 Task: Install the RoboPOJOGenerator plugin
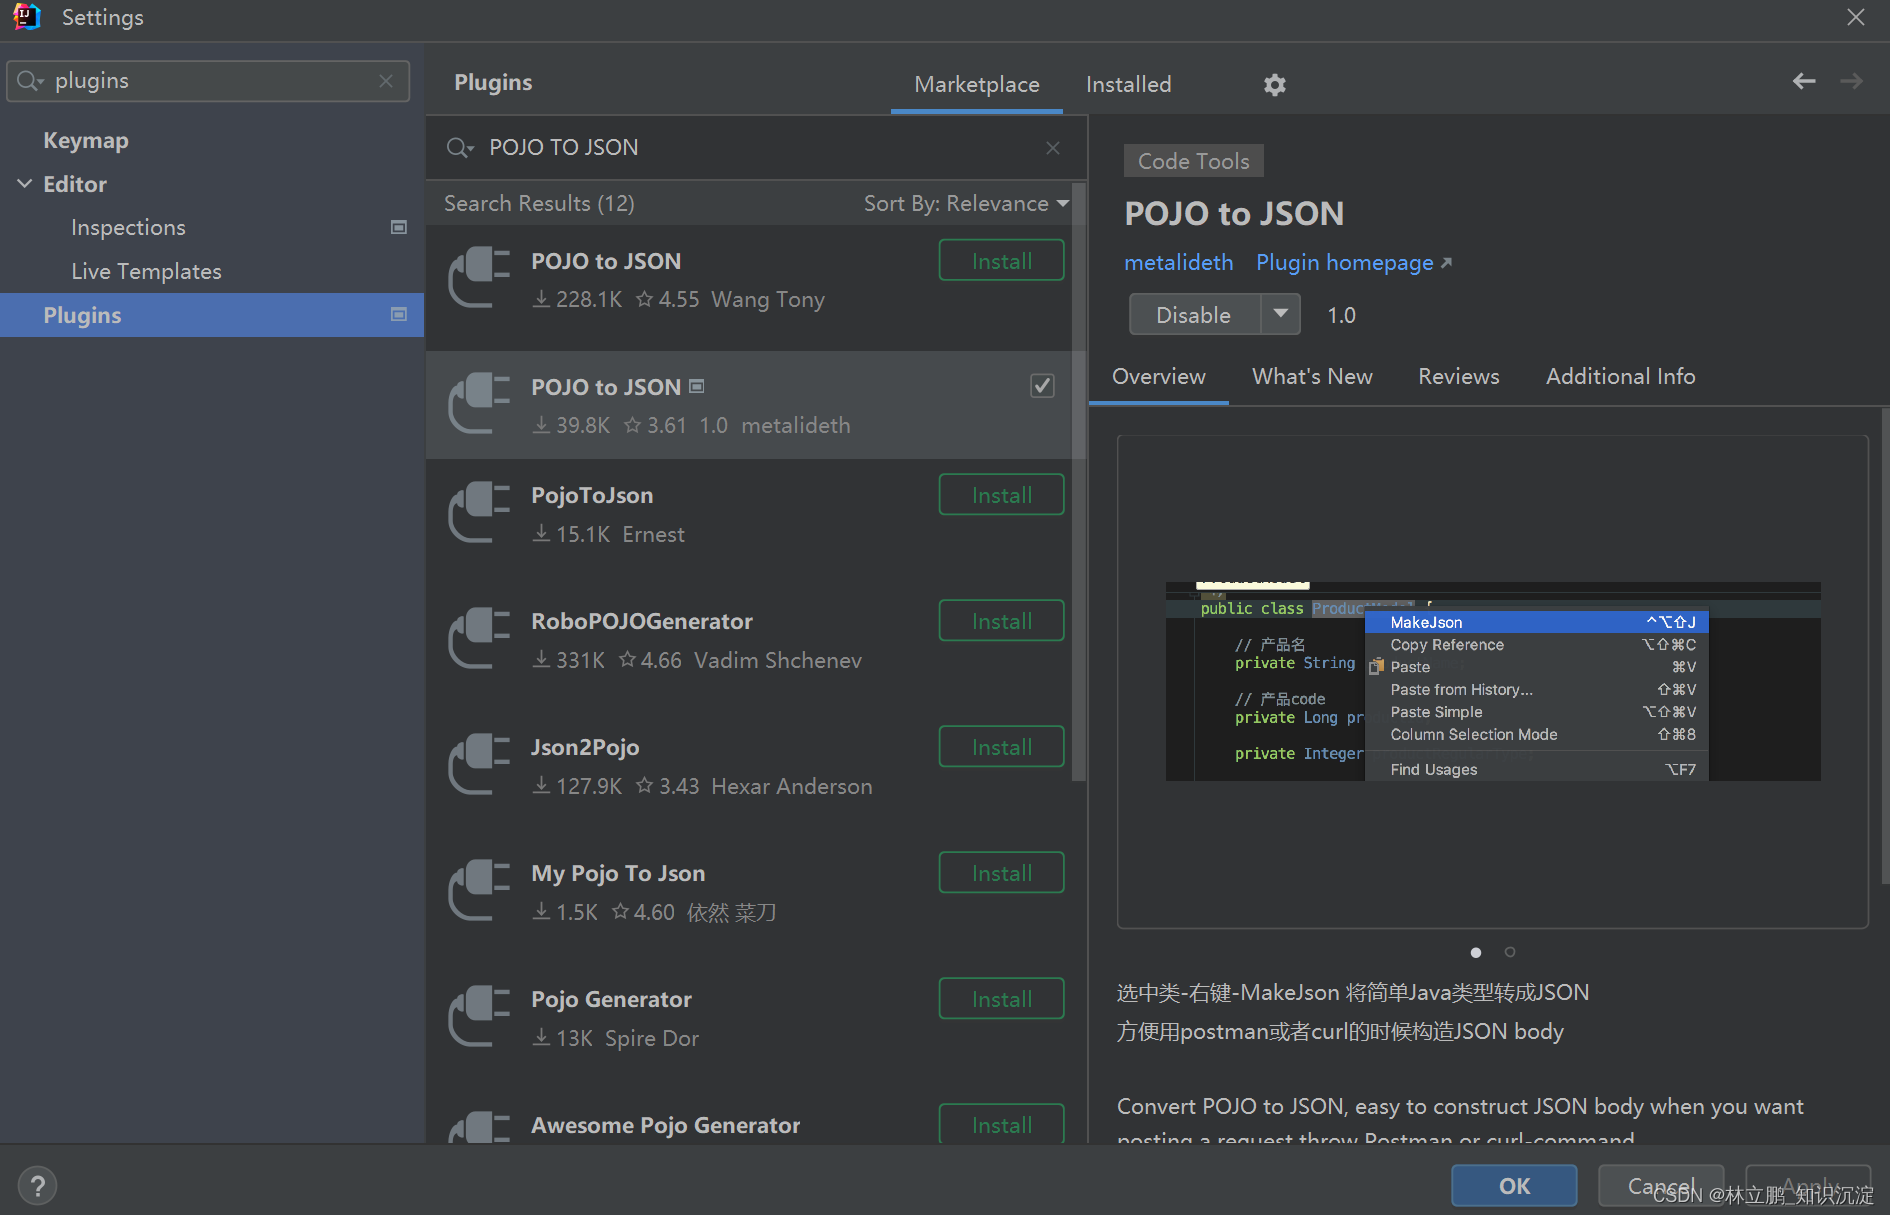tap(1001, 621)
